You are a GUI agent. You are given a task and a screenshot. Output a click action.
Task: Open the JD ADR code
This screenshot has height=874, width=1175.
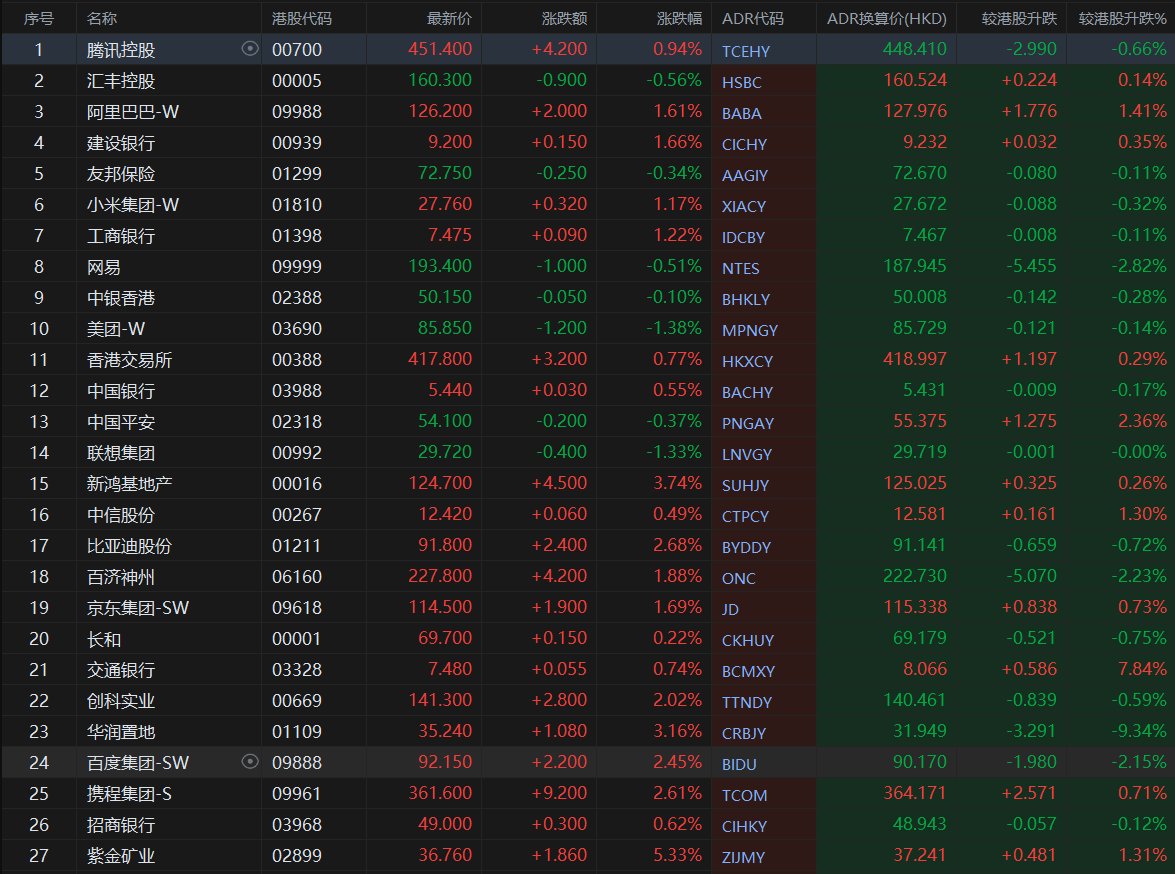(x=730, y=609)
